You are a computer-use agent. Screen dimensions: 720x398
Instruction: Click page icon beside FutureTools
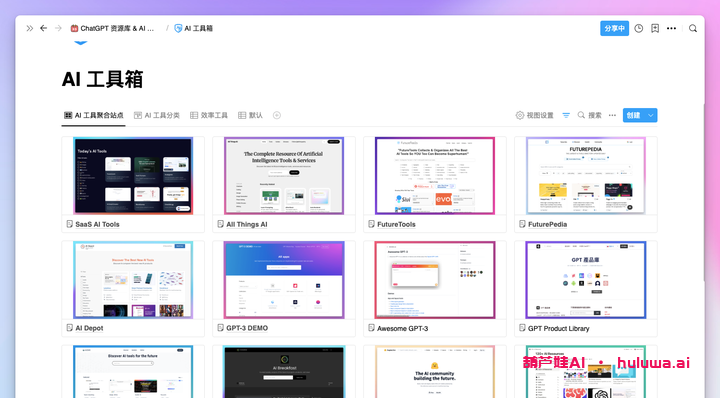[x=371, y=224]
